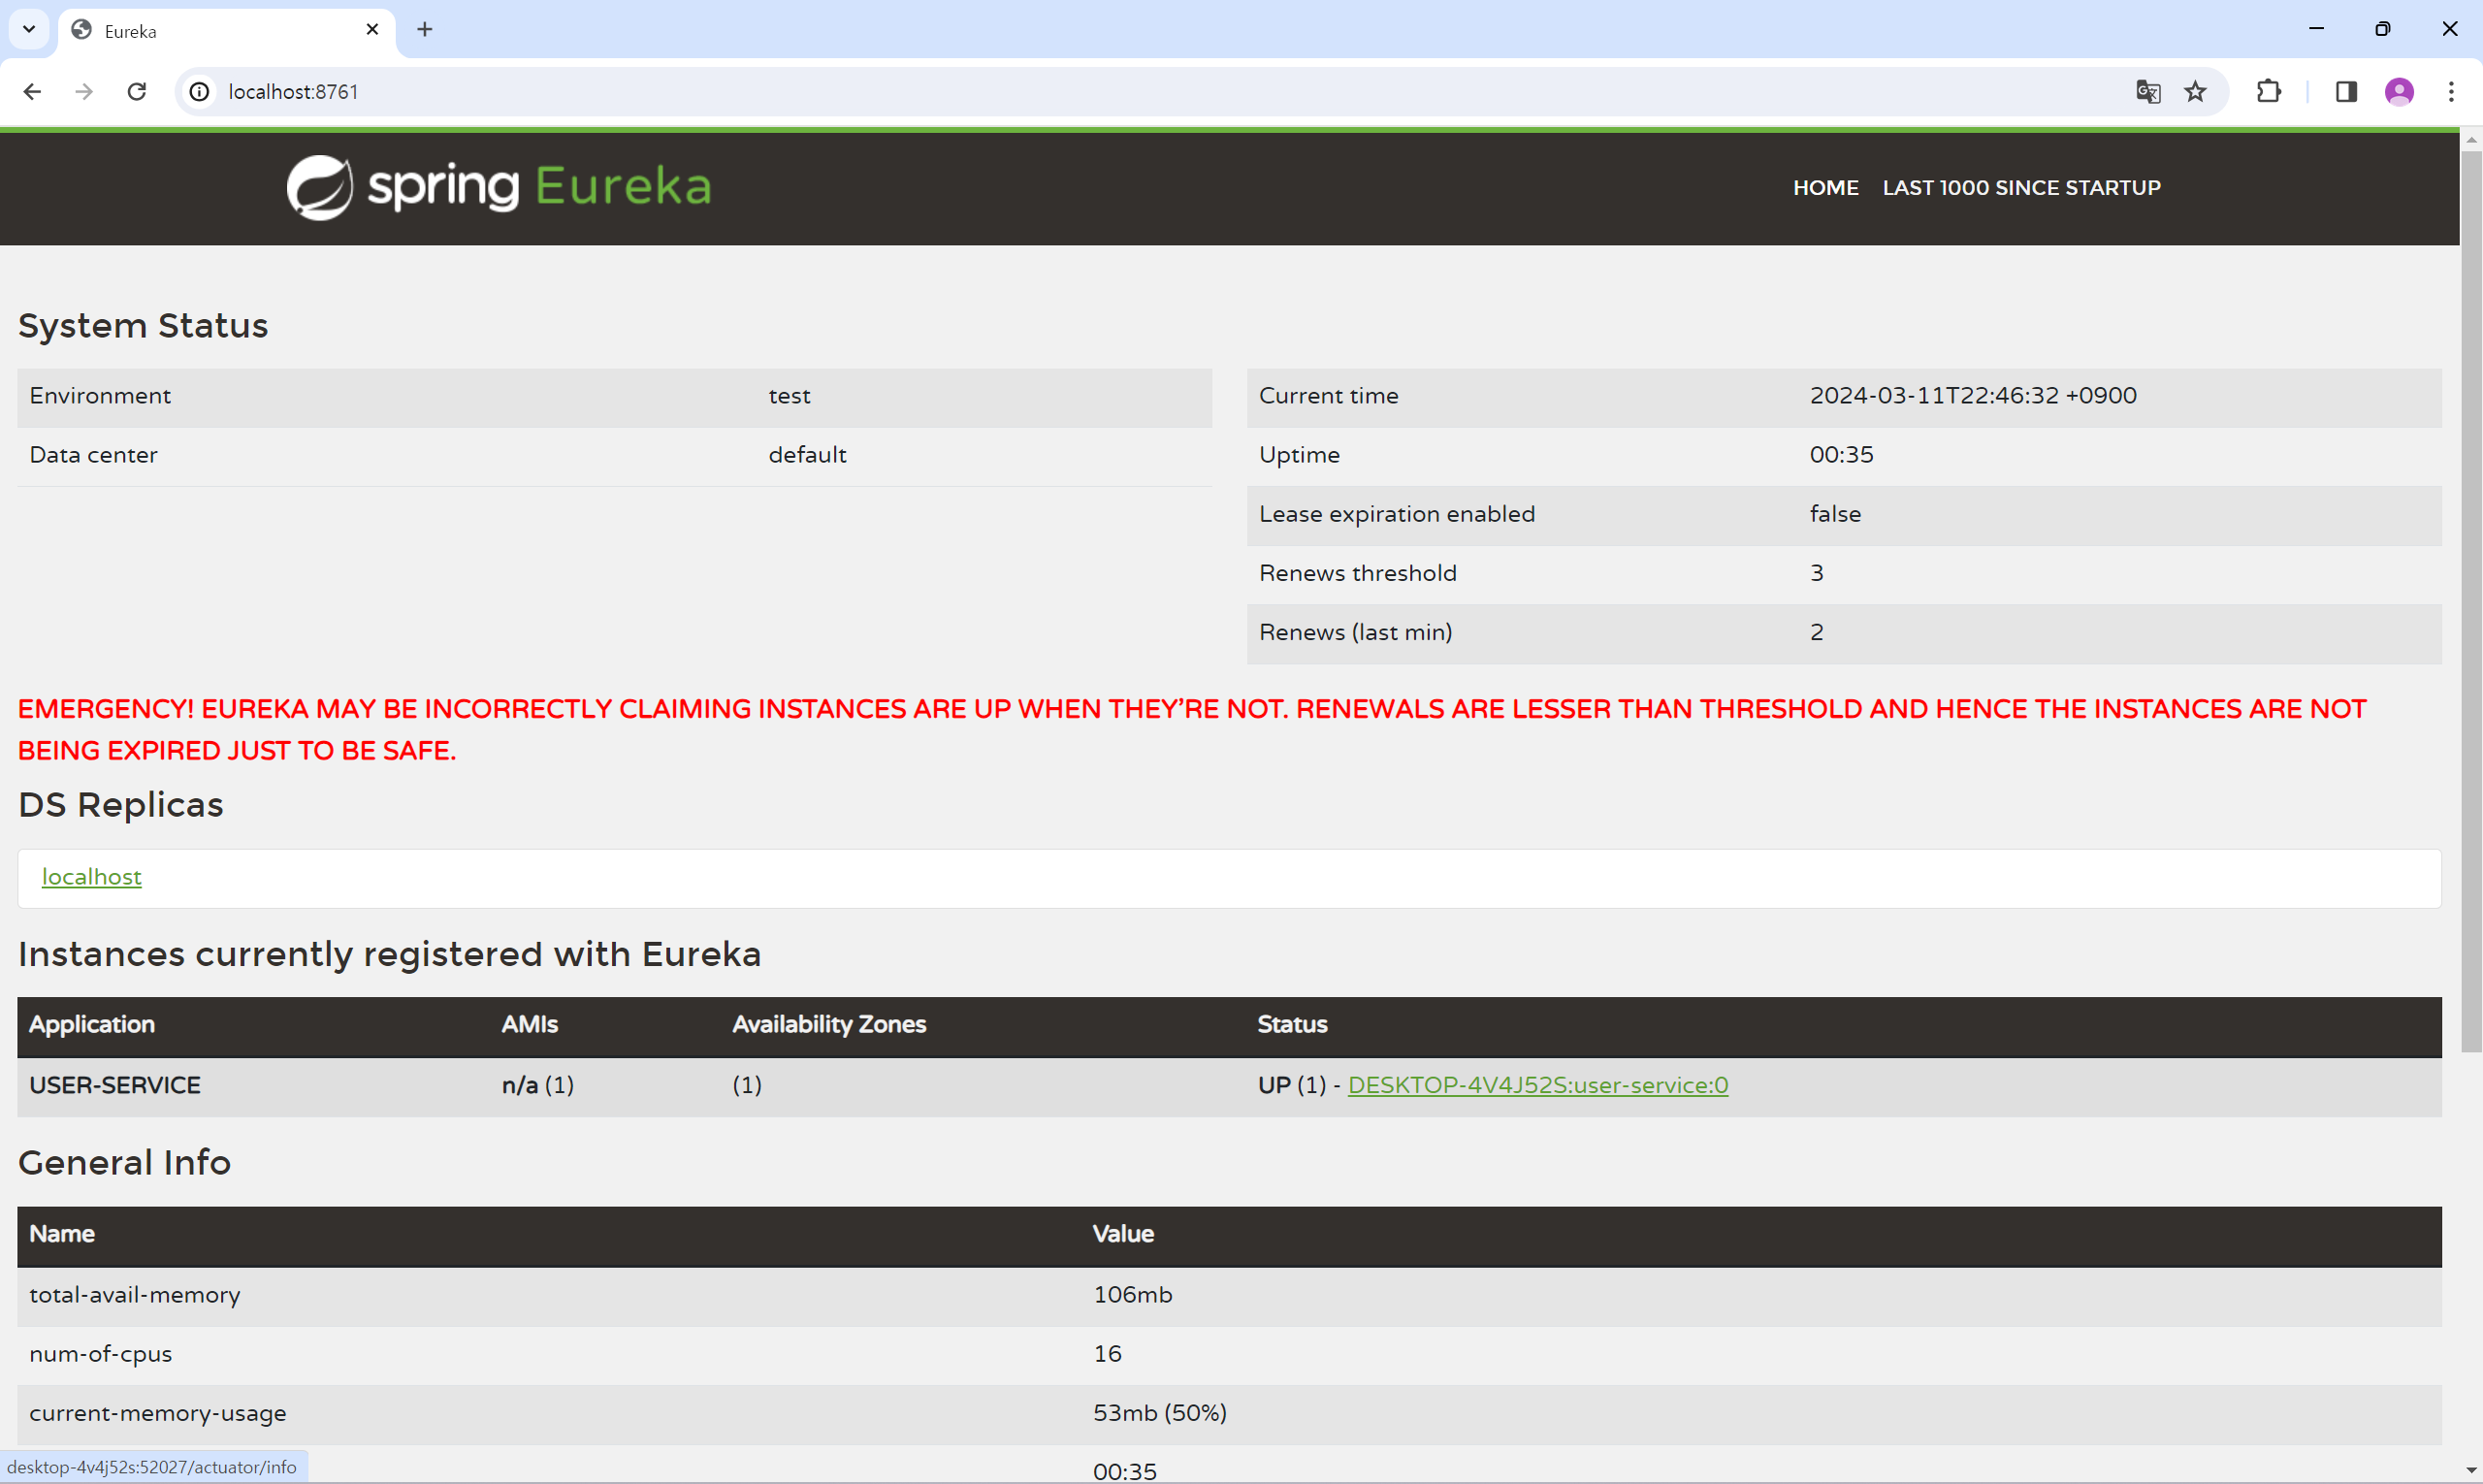The image size is (2483, 1484).
Task: Open Chrome's three-dot menu
Action: click(2451, 92)
